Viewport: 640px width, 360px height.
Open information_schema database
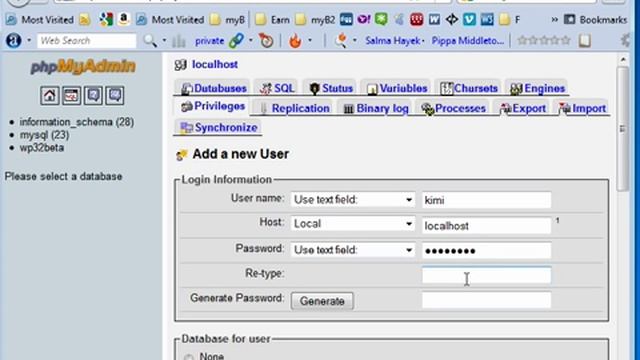tap(77, 122)
